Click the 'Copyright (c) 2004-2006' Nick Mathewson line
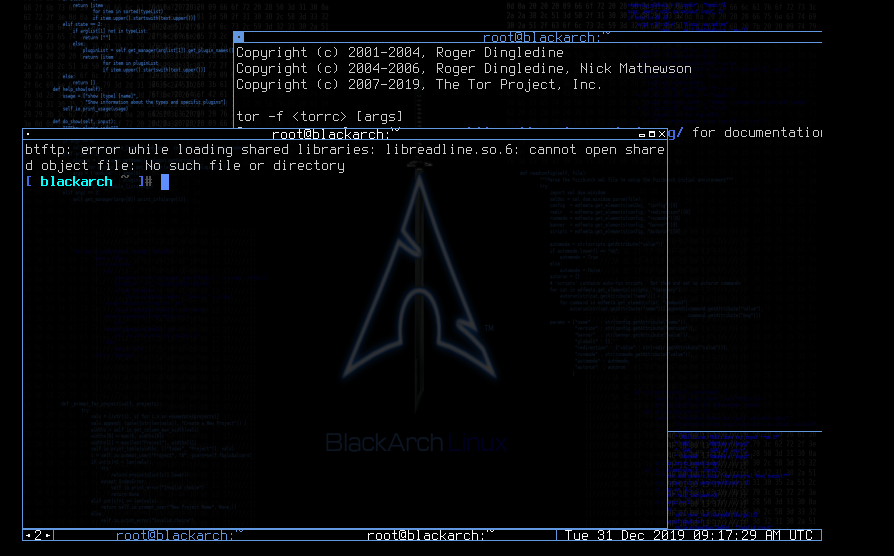 tap(464, 69)
